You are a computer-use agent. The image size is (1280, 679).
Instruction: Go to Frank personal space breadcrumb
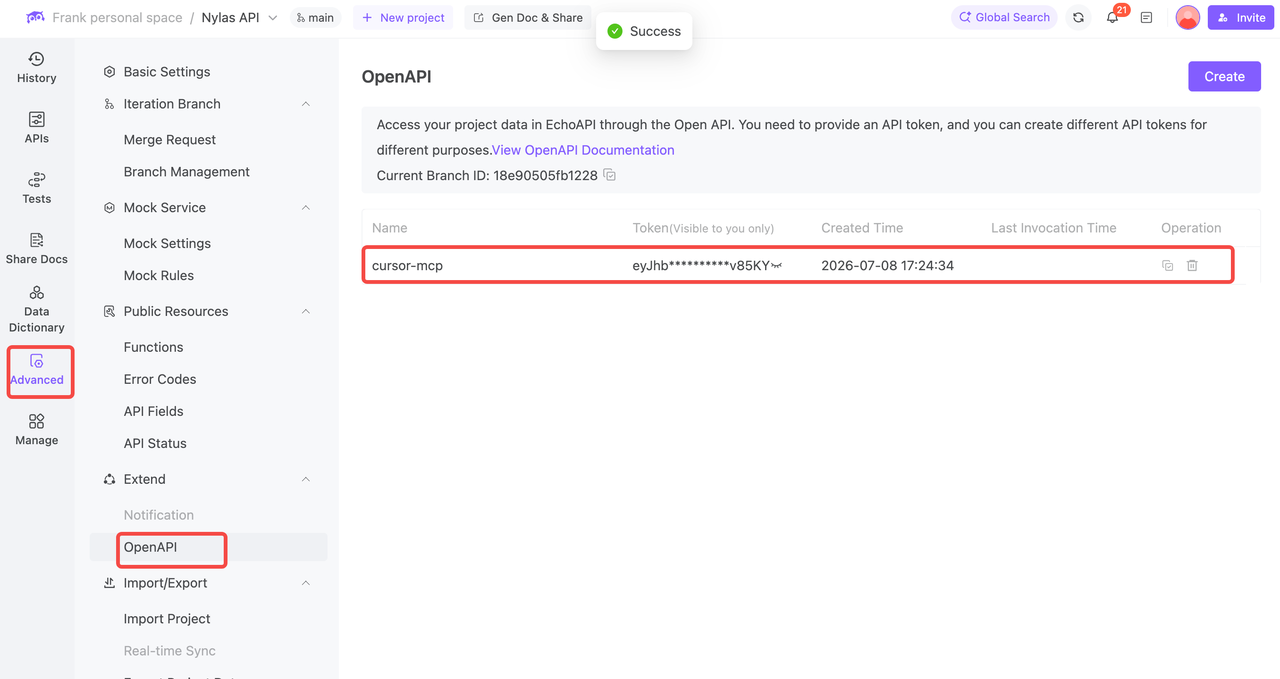(117, 18)
